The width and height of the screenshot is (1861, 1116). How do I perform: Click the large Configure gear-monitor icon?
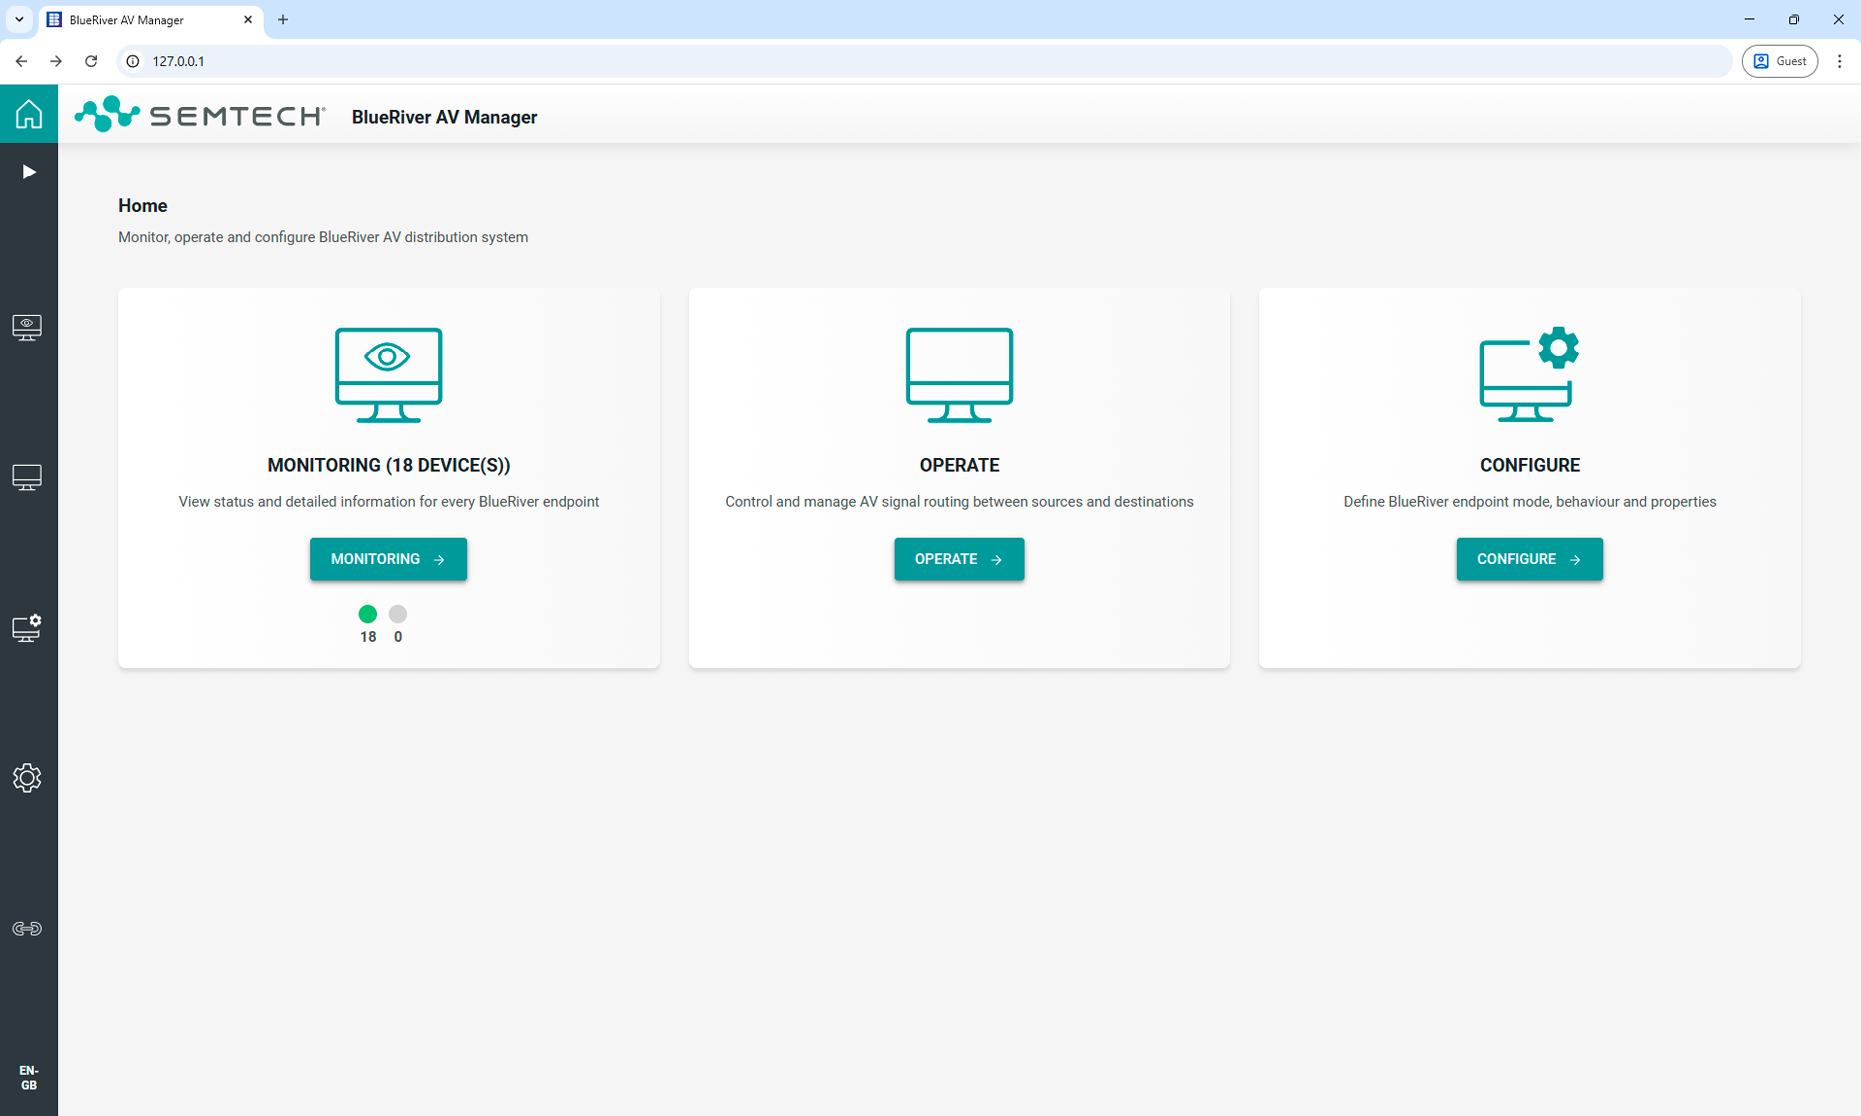coord(1528,375)
